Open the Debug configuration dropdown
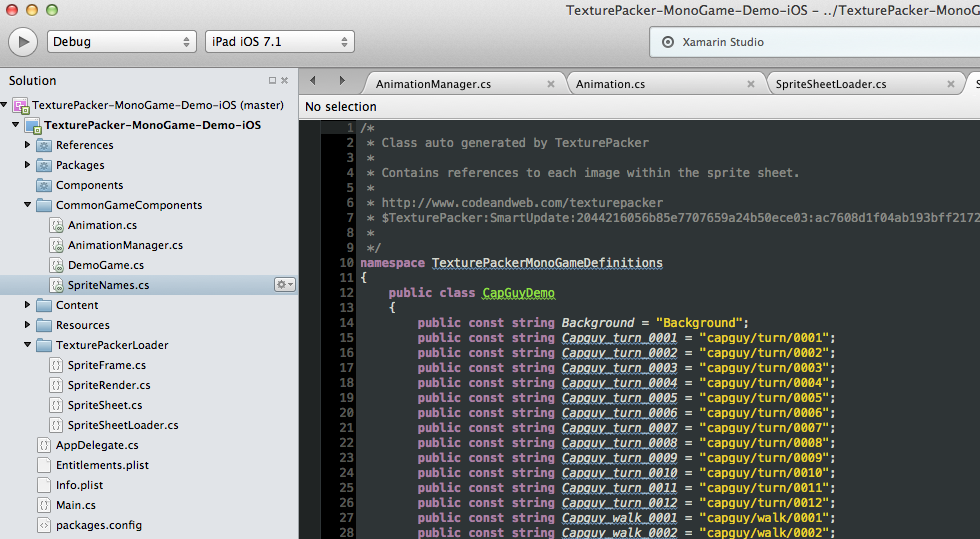Screen dimensions: 980x539 coord(121,42)
